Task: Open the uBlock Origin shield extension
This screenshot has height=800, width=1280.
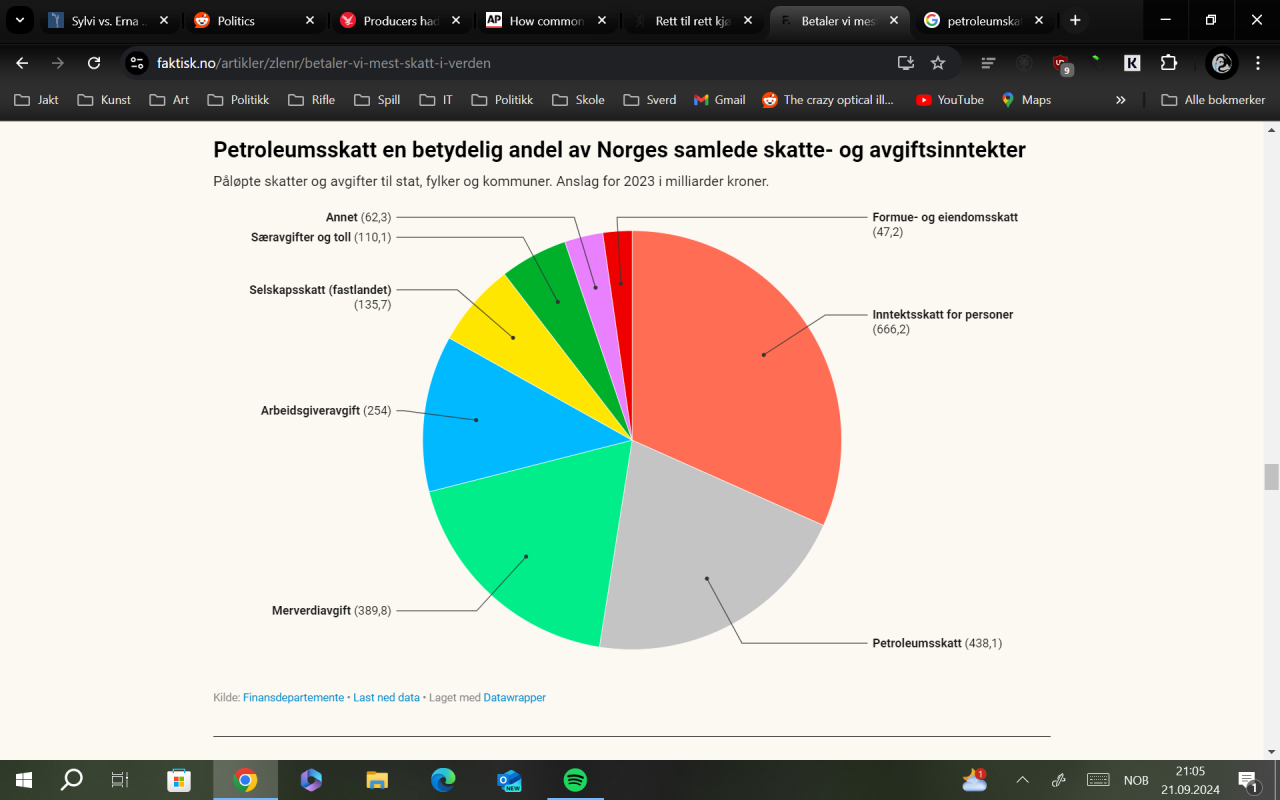Action: pos(1063,62)
